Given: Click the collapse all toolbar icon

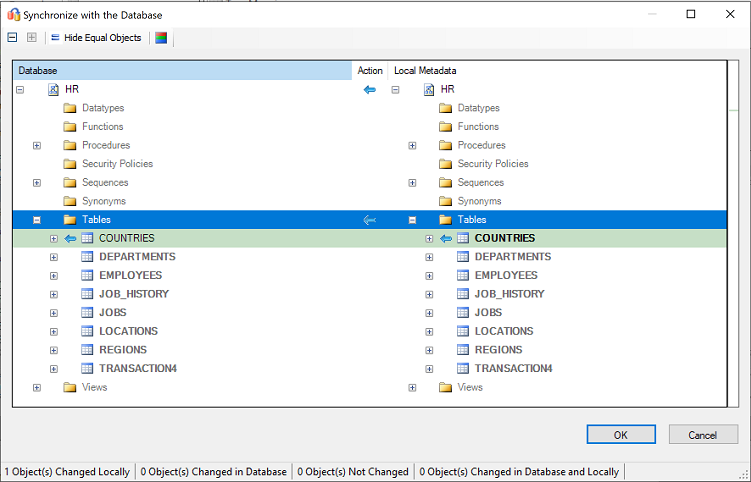Looking at the screenshot, I should tap(12, 37).
